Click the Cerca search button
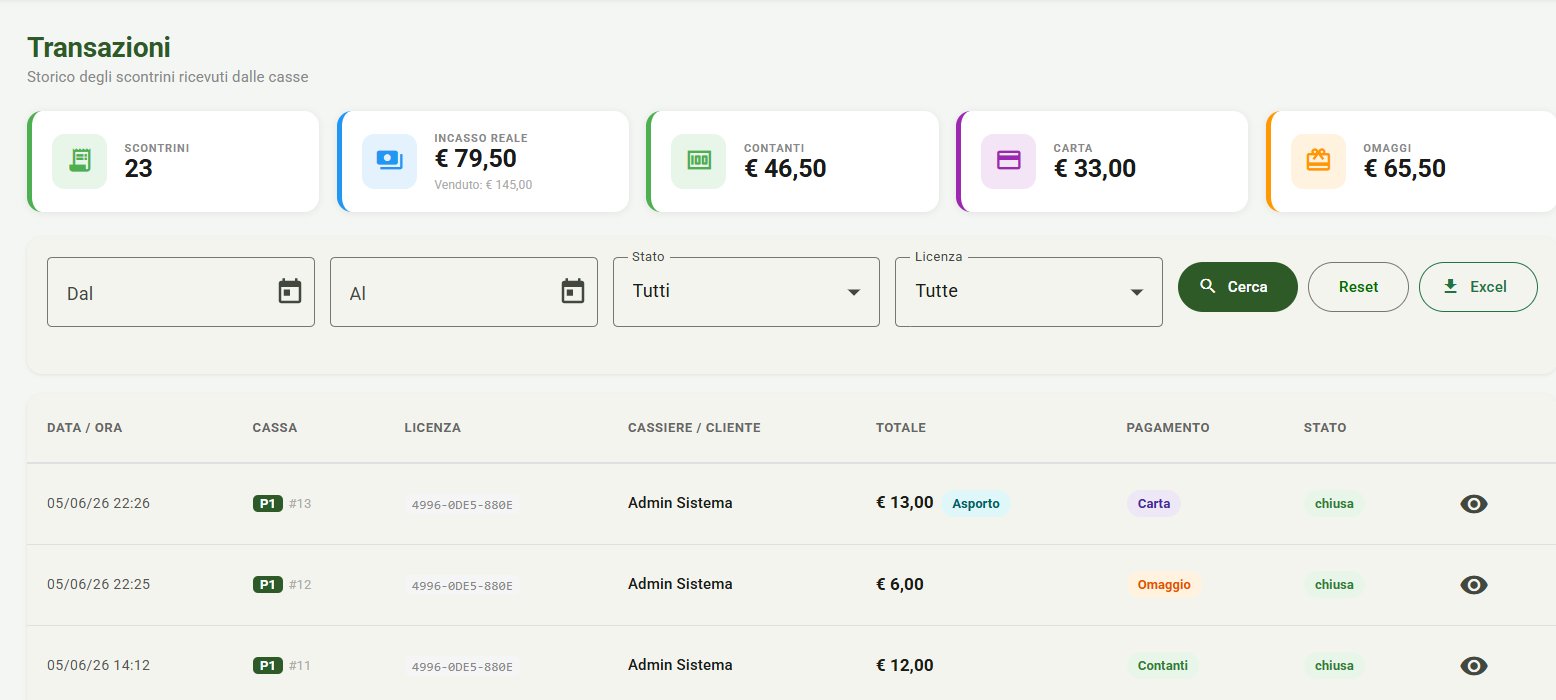Viewport: 1556px width, 700px height. (x=1238, y=287)
